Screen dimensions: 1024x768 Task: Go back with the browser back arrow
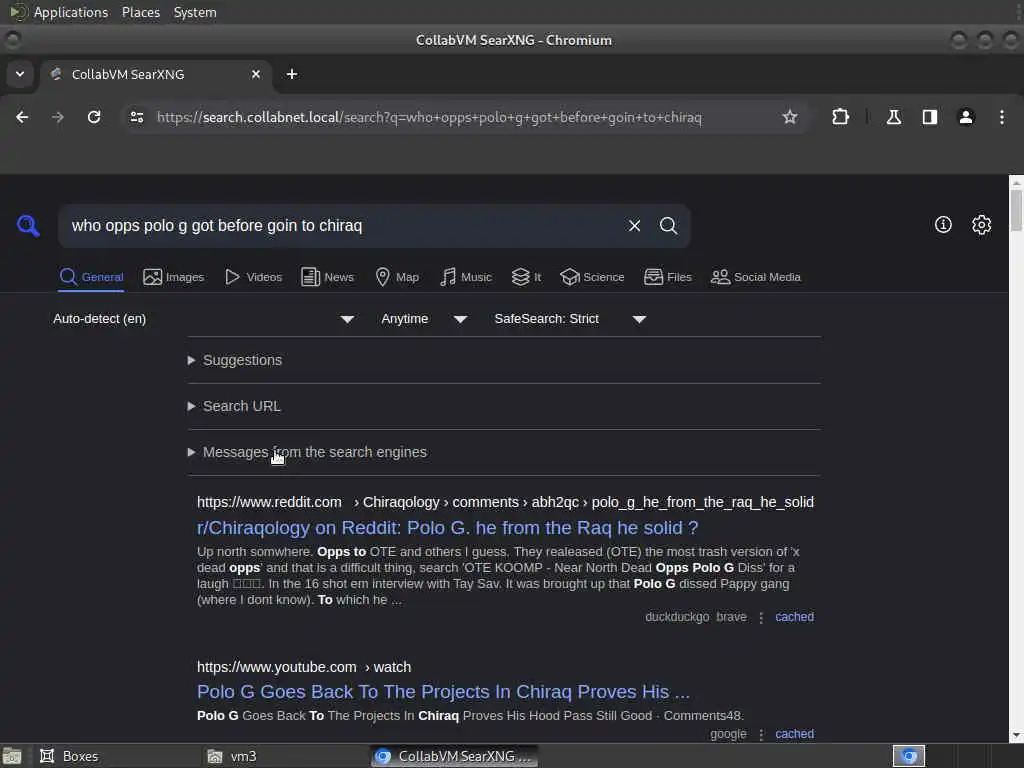22,117
